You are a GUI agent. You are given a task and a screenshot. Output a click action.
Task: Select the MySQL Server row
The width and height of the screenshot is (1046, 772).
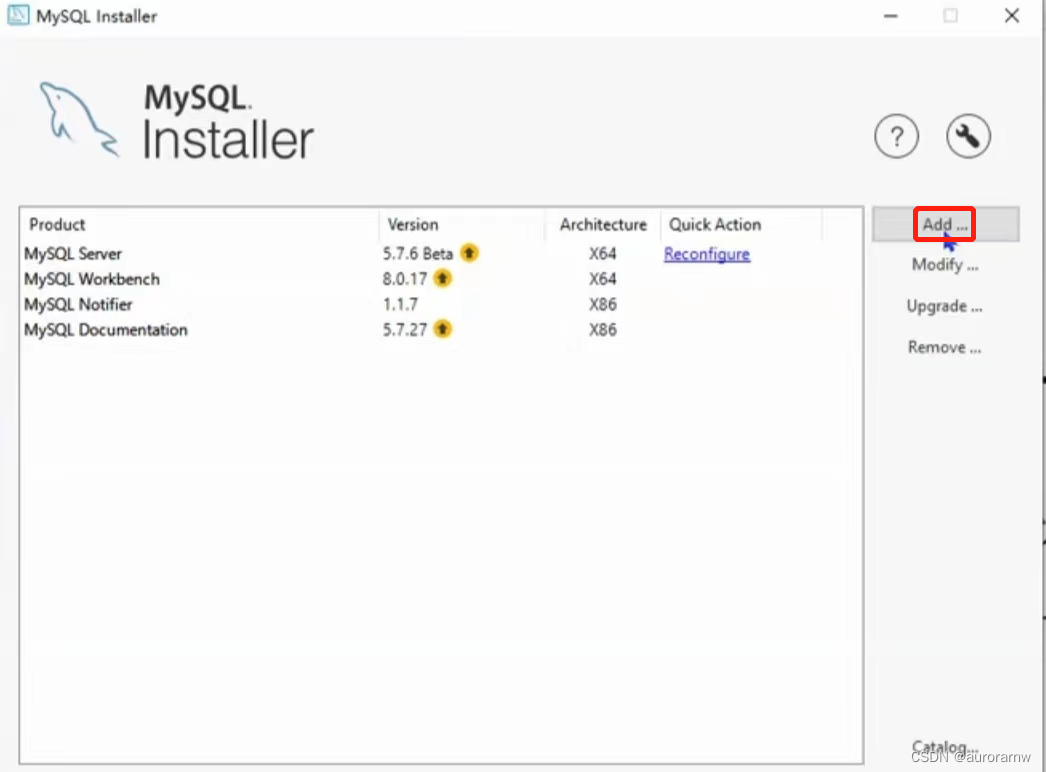tap(441, 254)
